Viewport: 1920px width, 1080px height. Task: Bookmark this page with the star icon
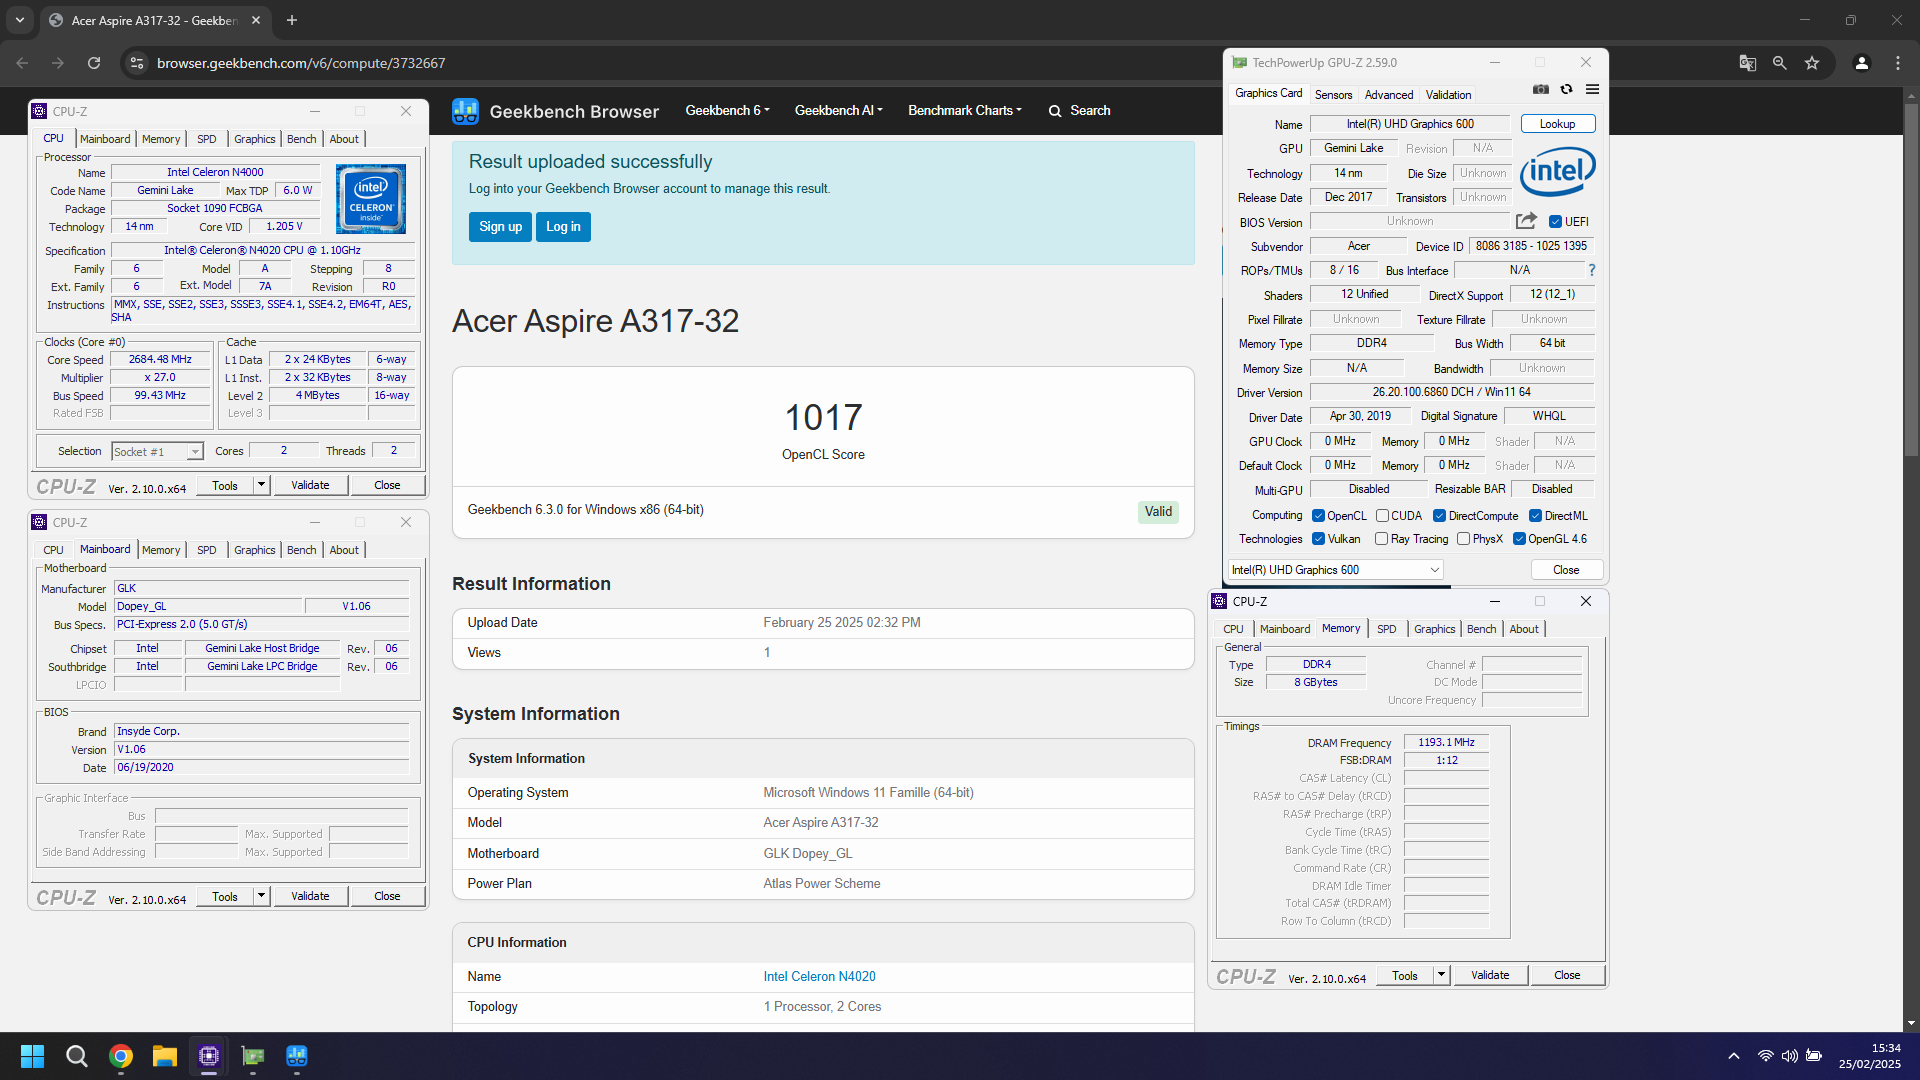(x=1812, y=63)
